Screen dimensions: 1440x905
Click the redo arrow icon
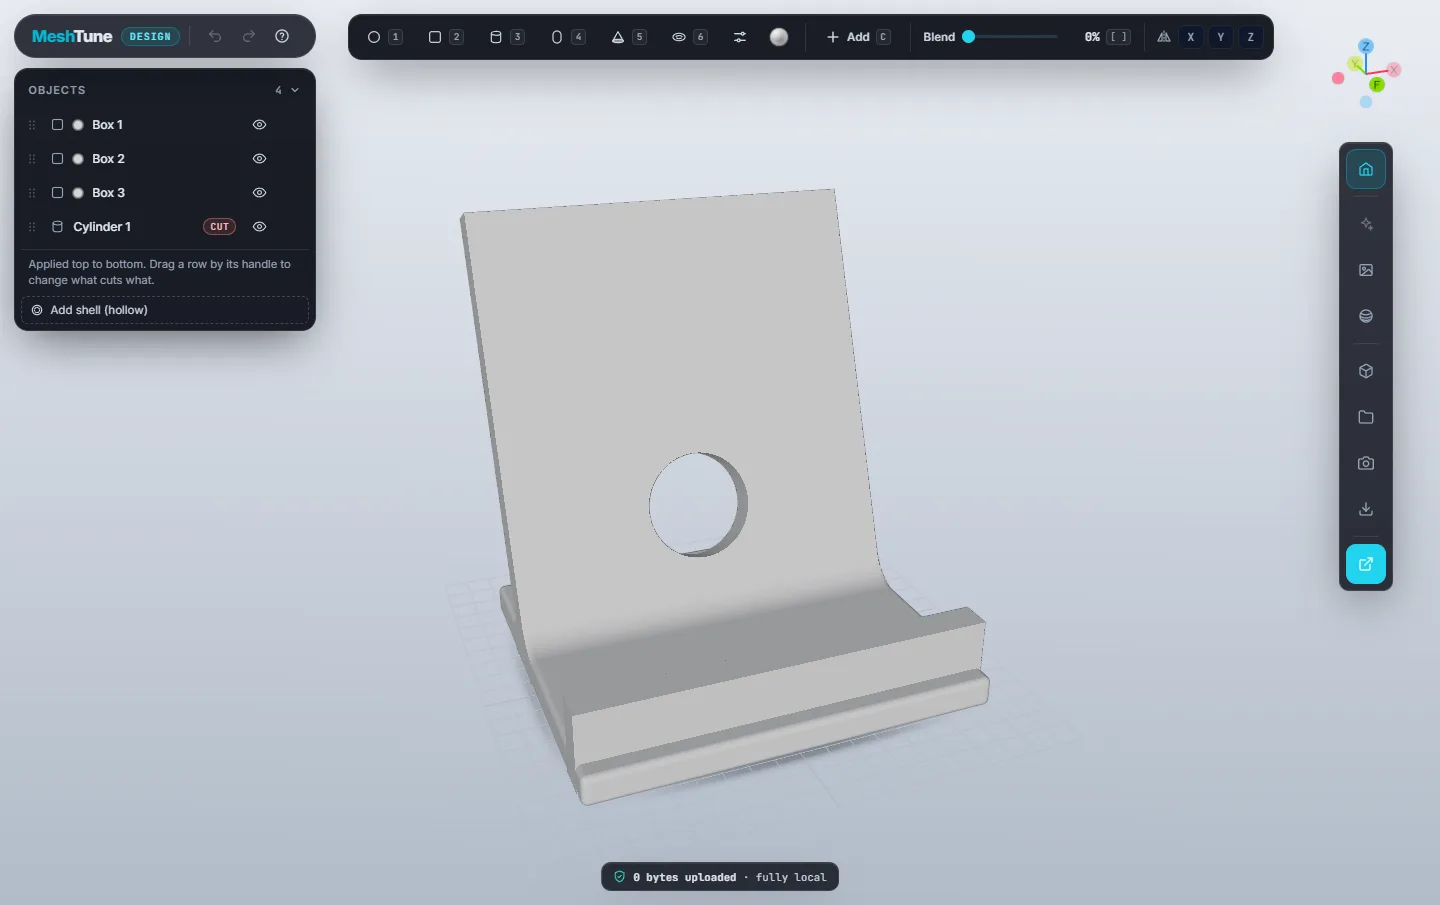[249, 36]
